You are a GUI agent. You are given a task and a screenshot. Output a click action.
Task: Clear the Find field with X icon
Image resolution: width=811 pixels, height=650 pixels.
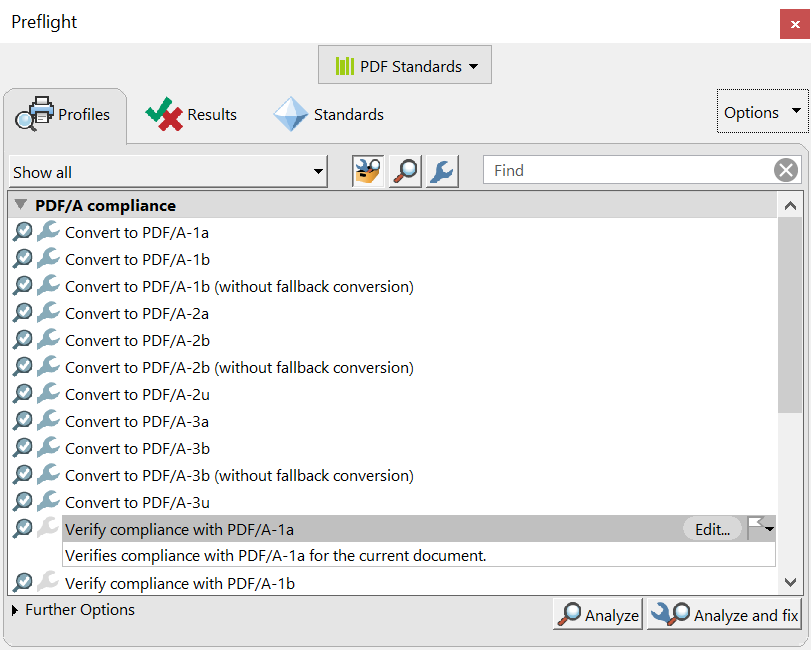pos(786,170)
